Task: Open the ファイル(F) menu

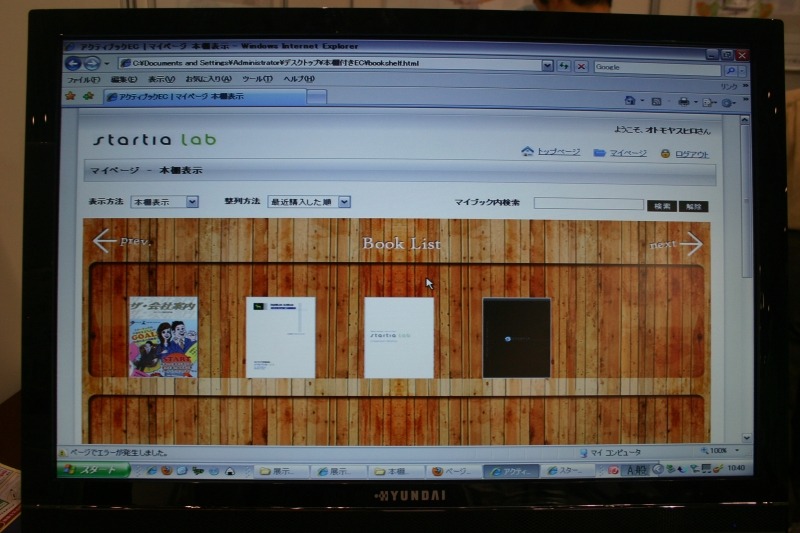Action: 84,80
